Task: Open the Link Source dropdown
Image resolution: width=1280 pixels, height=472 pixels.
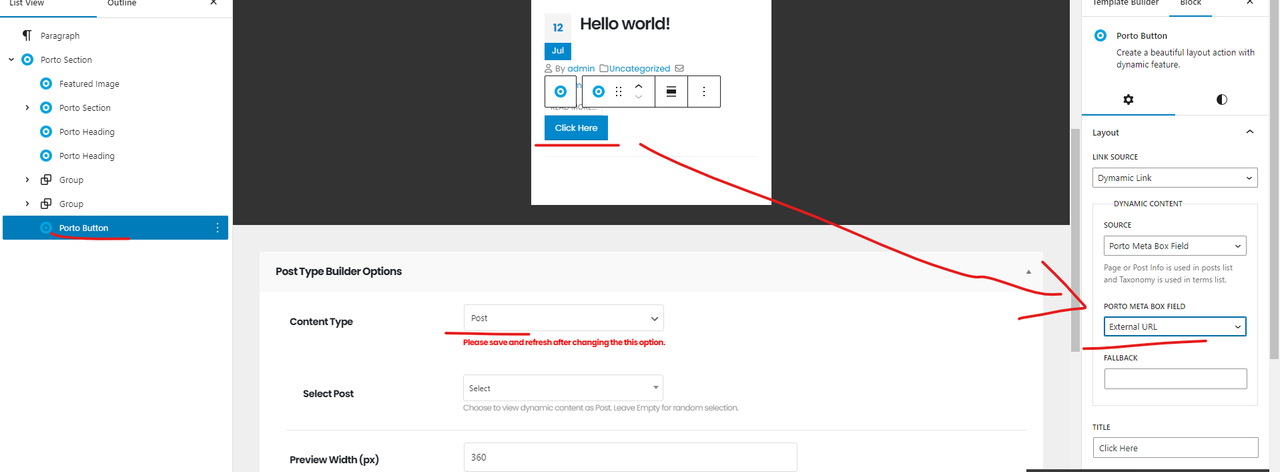Action: (x=1175, y=178)
